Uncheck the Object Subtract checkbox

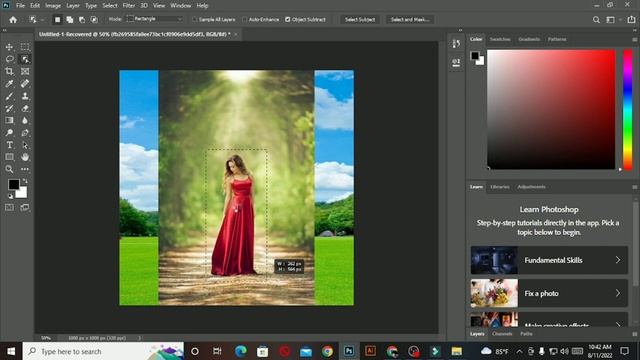[x=287, y=19]
